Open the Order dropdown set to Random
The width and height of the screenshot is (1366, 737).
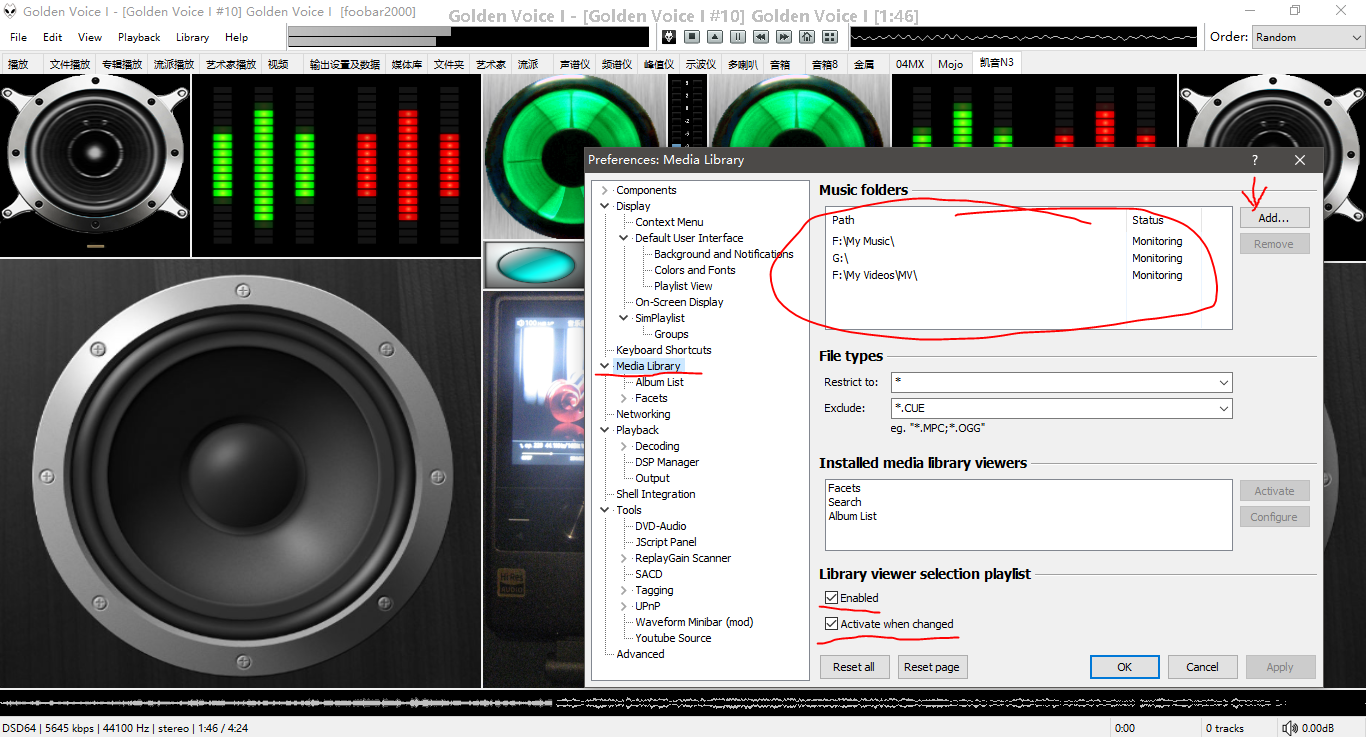[1307, 37]
